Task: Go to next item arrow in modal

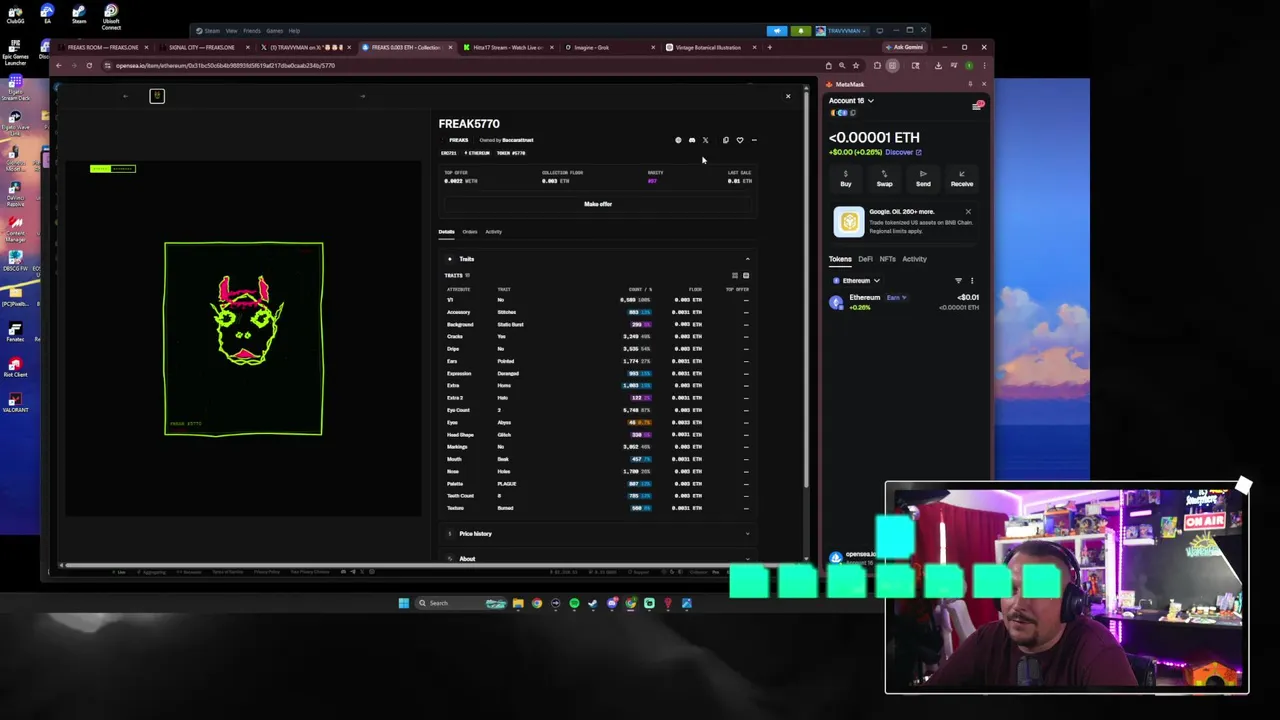Action: coord(362,96)
